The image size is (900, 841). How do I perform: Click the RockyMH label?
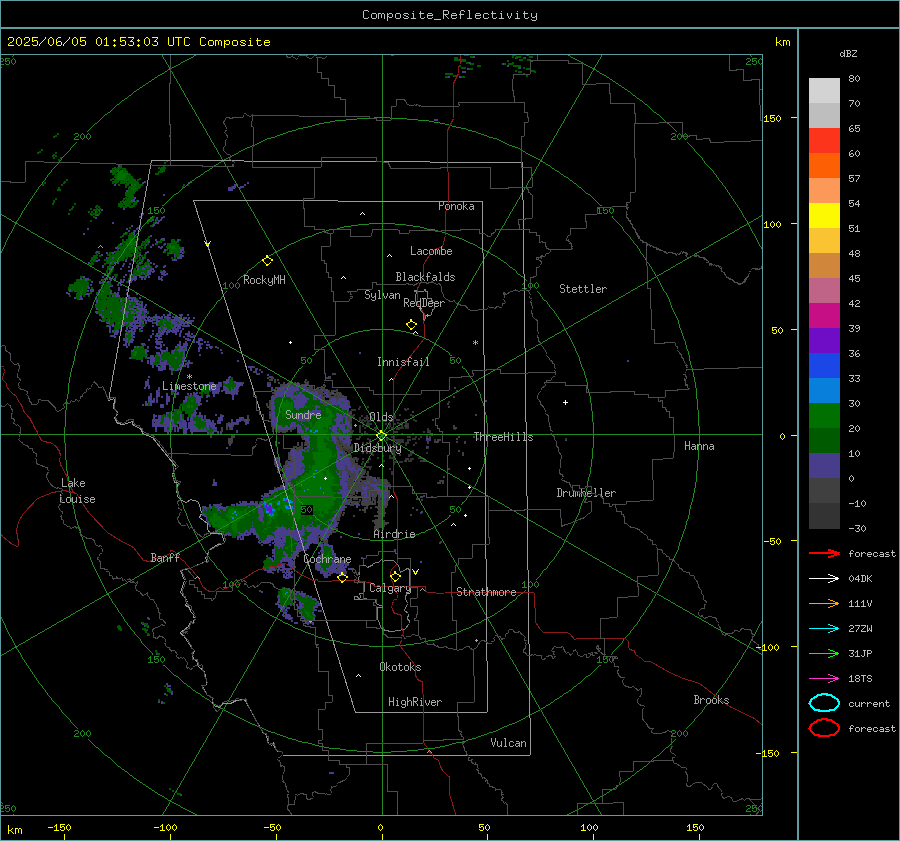pos(264,280)
